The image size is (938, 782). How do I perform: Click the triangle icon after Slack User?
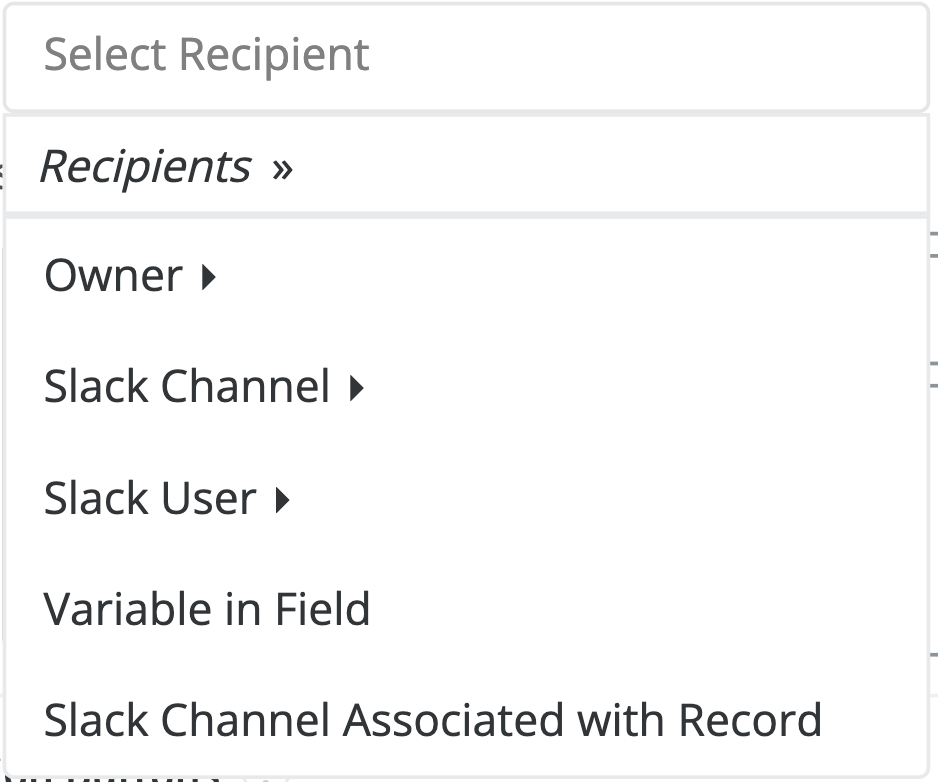point(282,499)
